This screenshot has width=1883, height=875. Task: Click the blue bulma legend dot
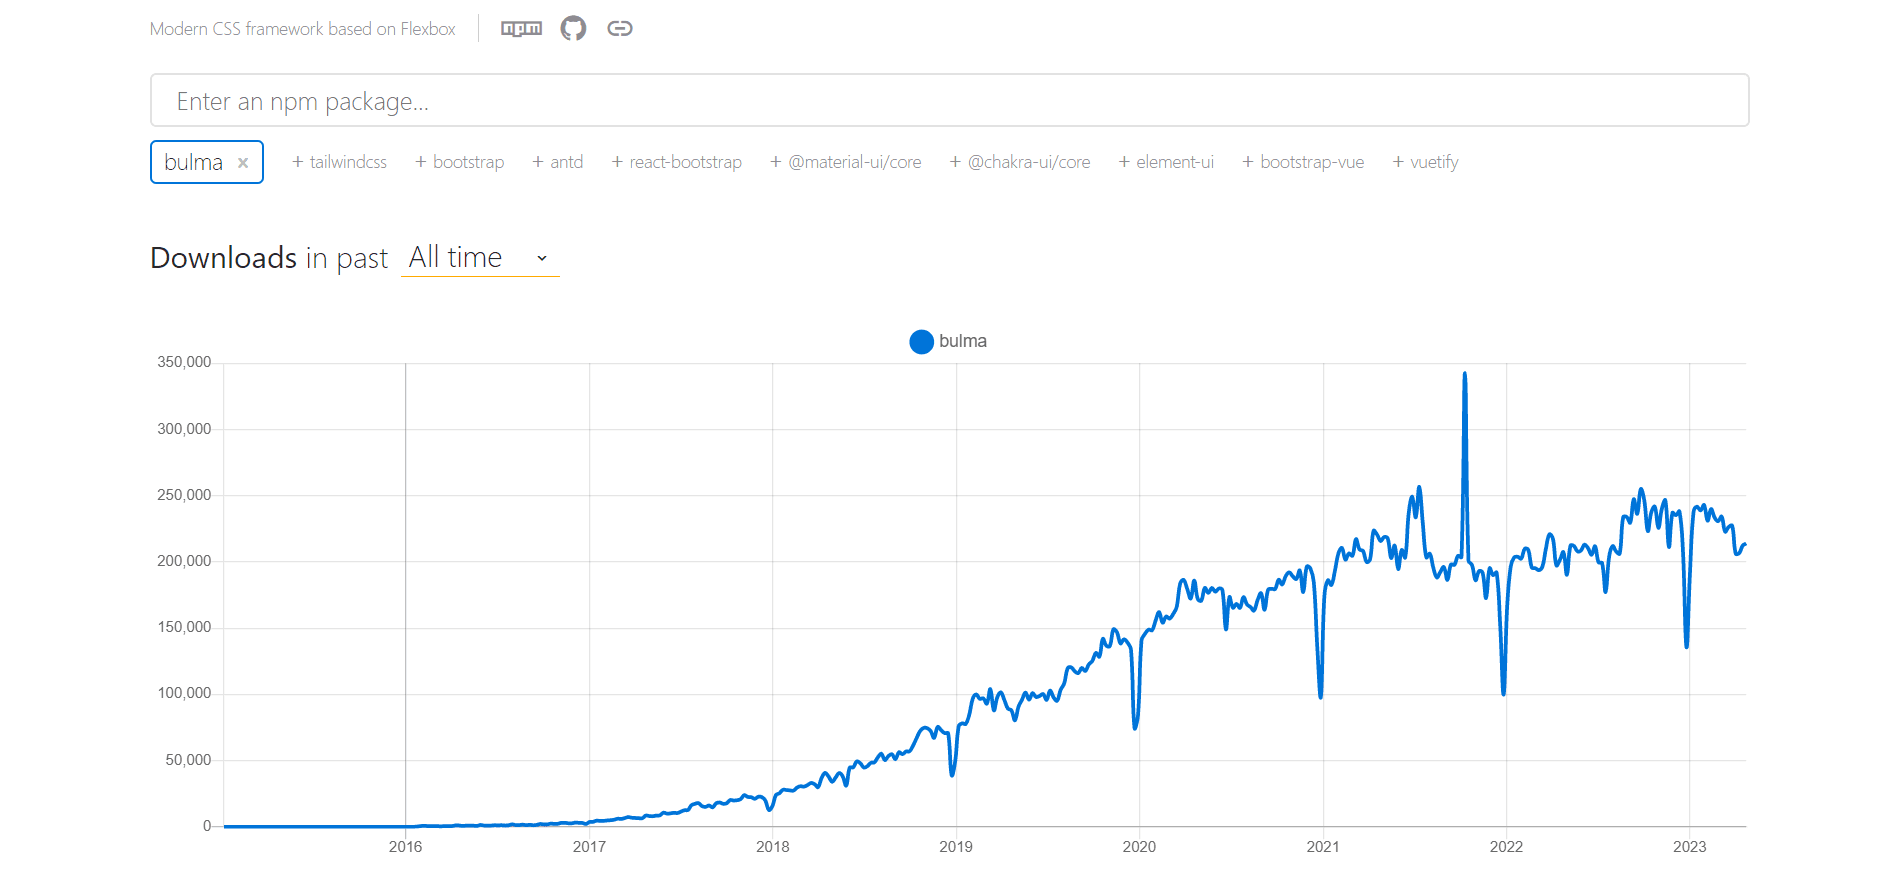pos(921,341)
